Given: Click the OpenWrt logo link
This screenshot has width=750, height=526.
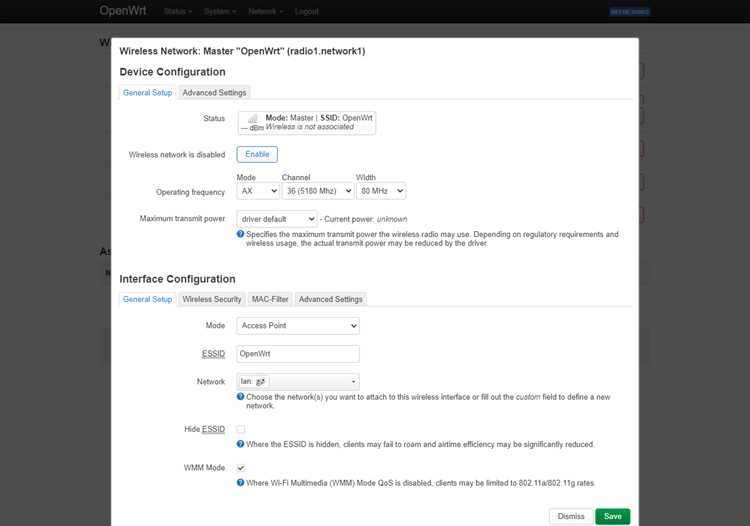Looking at the screenshot, I should coord(123,11).
